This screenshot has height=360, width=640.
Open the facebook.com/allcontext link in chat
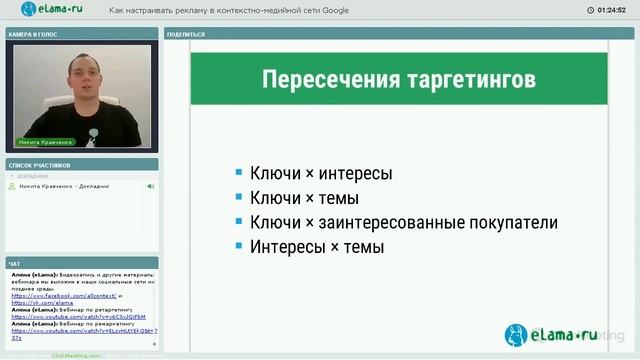64,296
